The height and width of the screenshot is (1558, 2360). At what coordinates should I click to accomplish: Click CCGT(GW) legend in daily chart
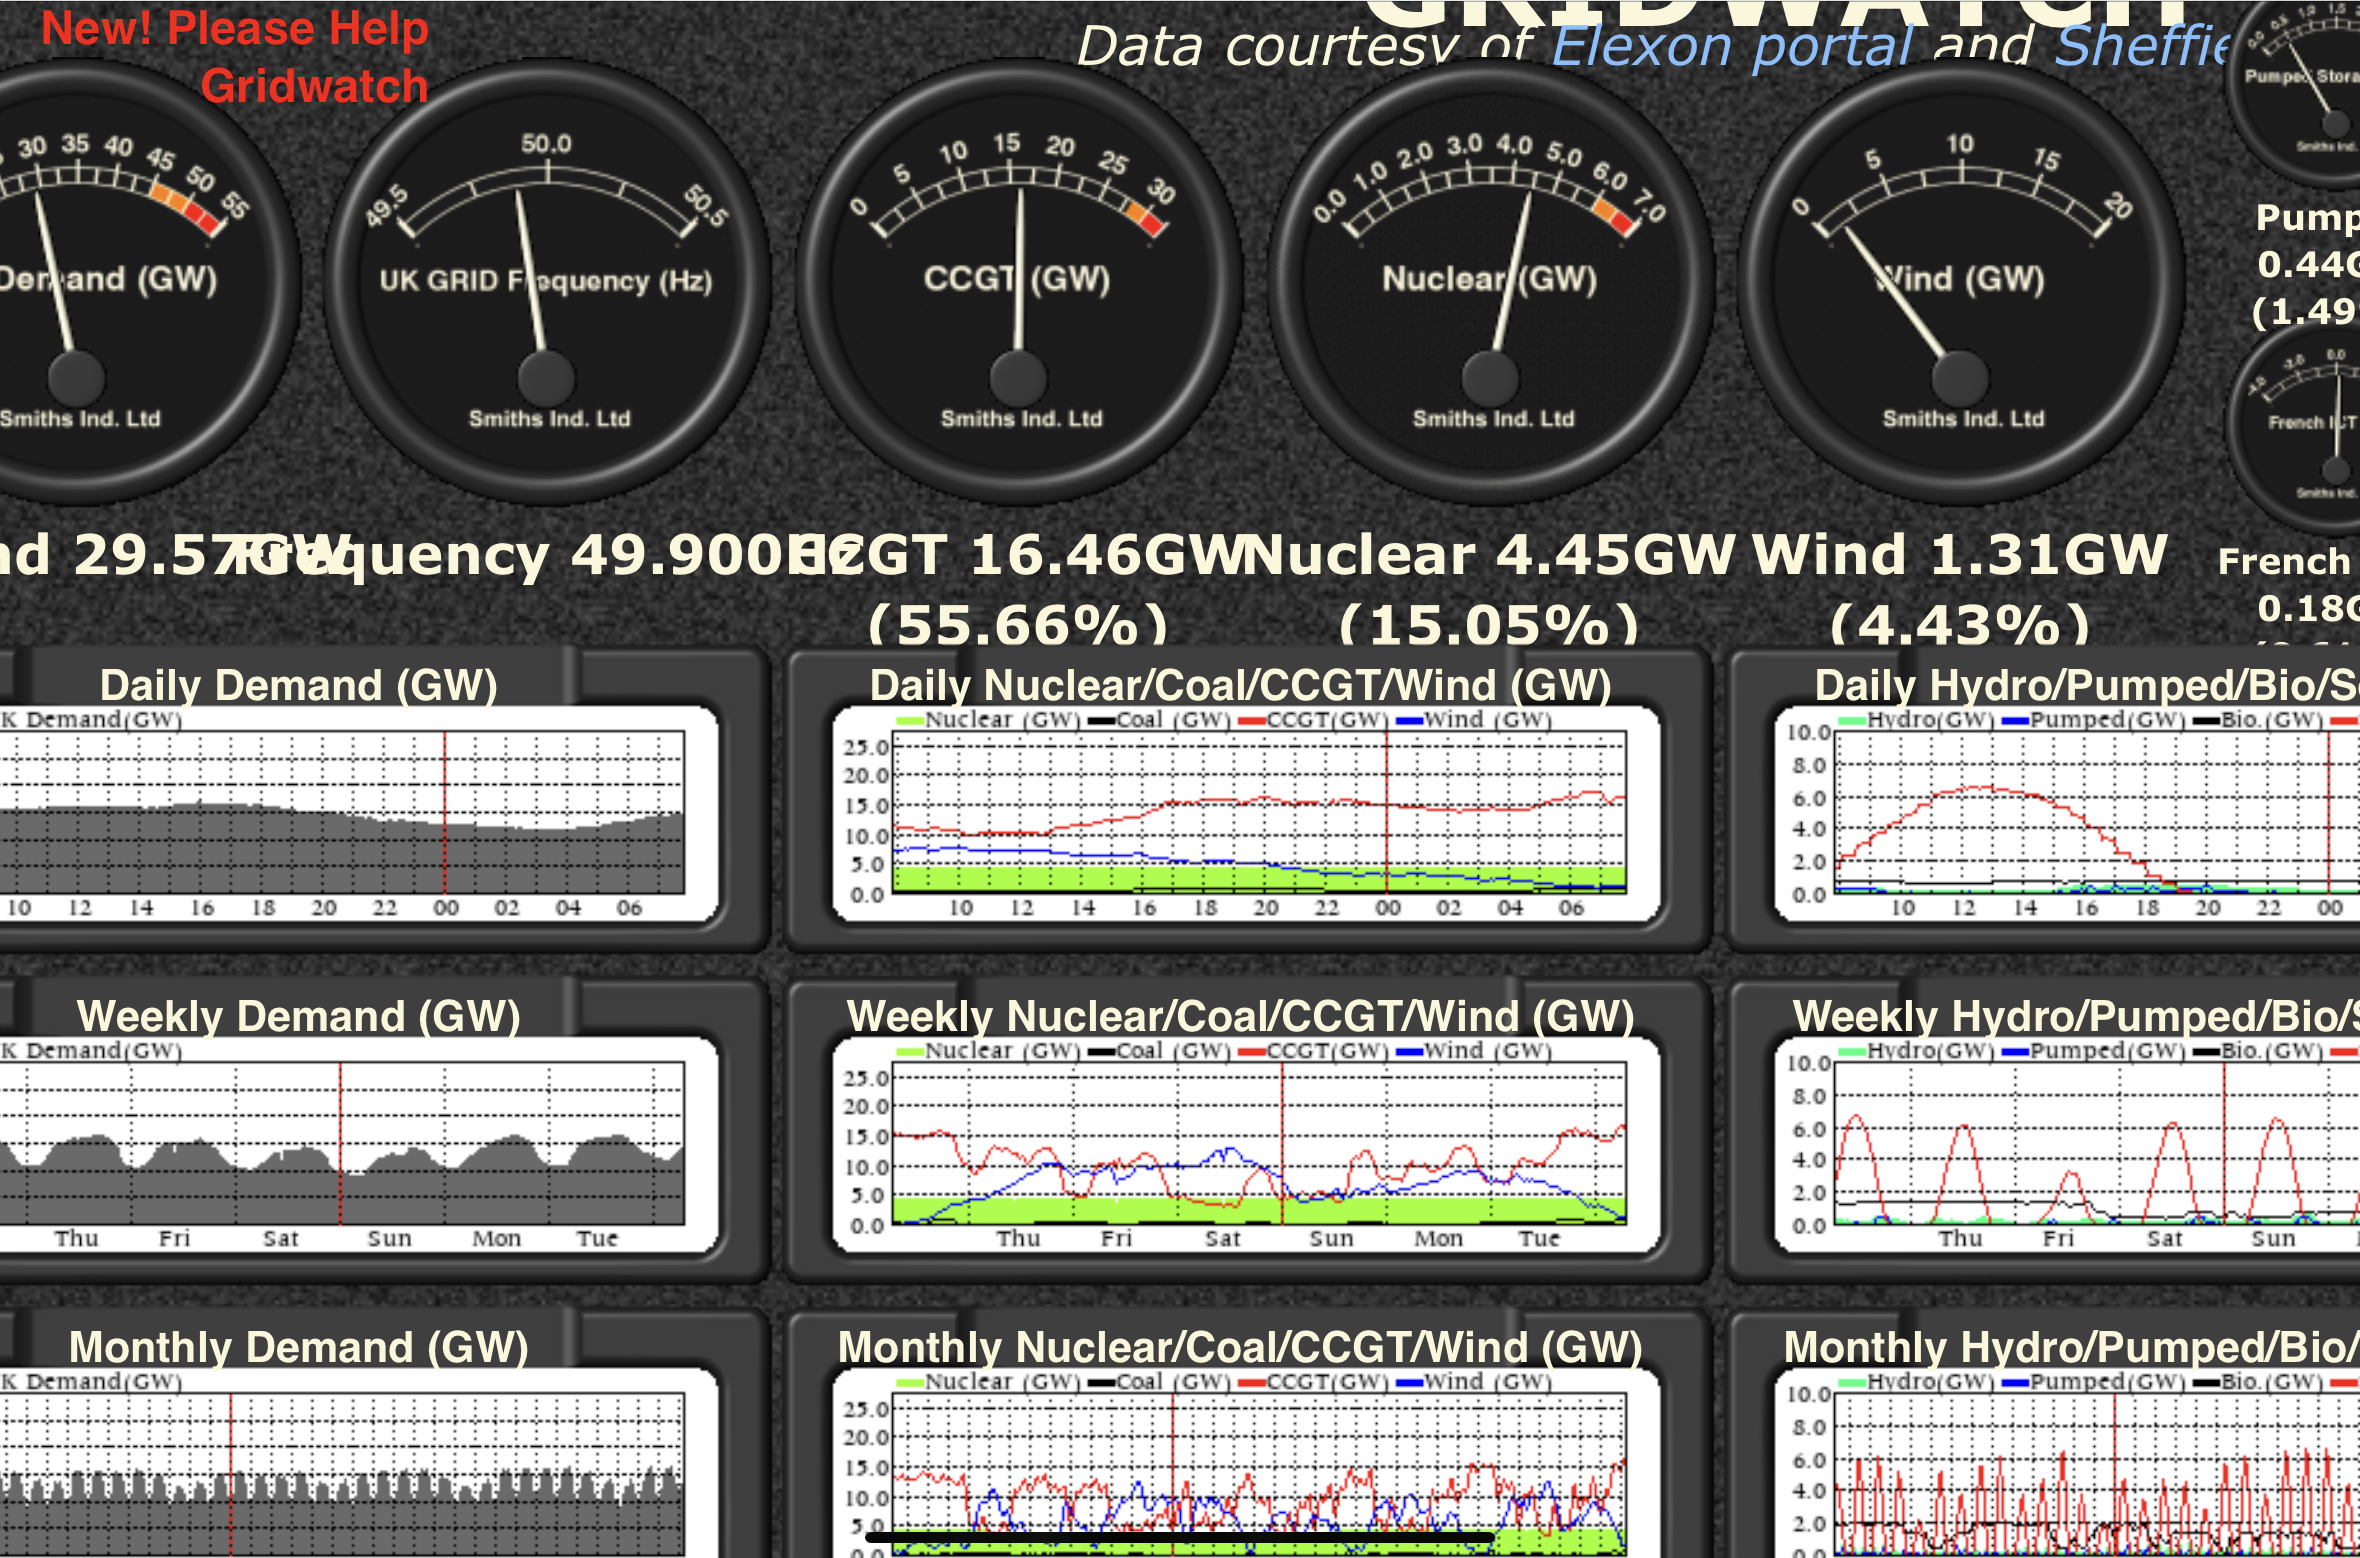click(x=1313, y=720)
